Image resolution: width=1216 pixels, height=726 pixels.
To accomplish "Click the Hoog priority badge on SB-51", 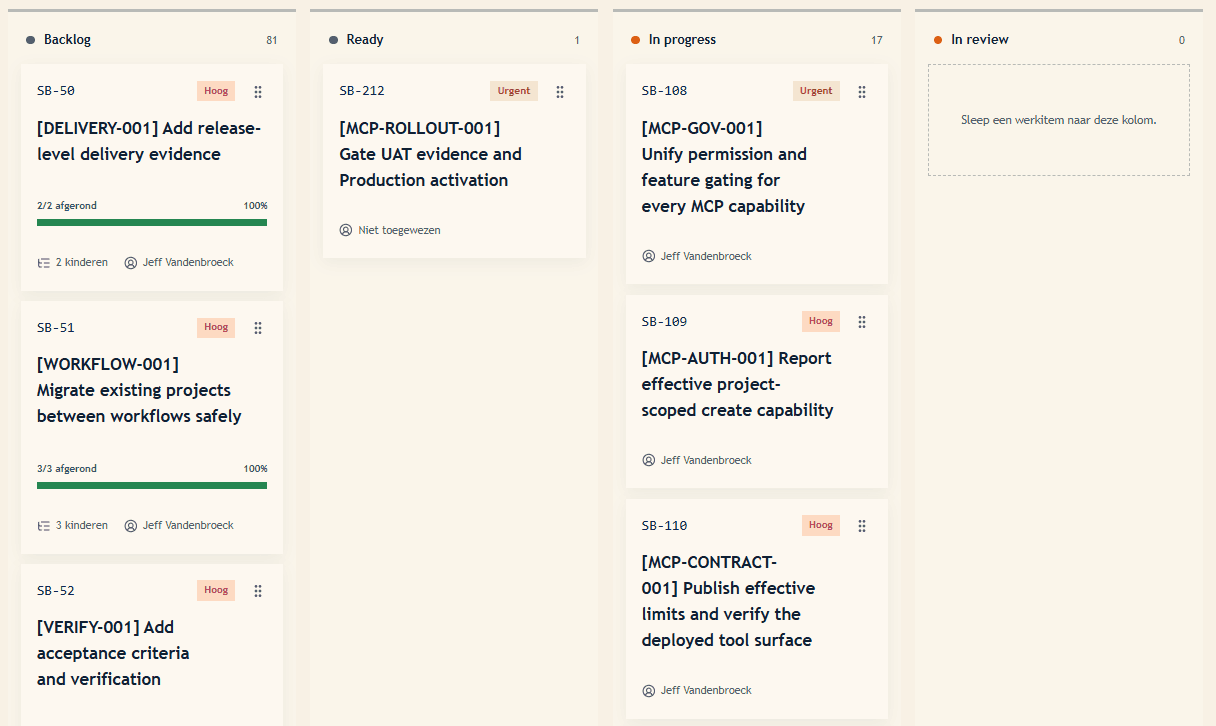I will pyautogui.click(x=216, y=327).
